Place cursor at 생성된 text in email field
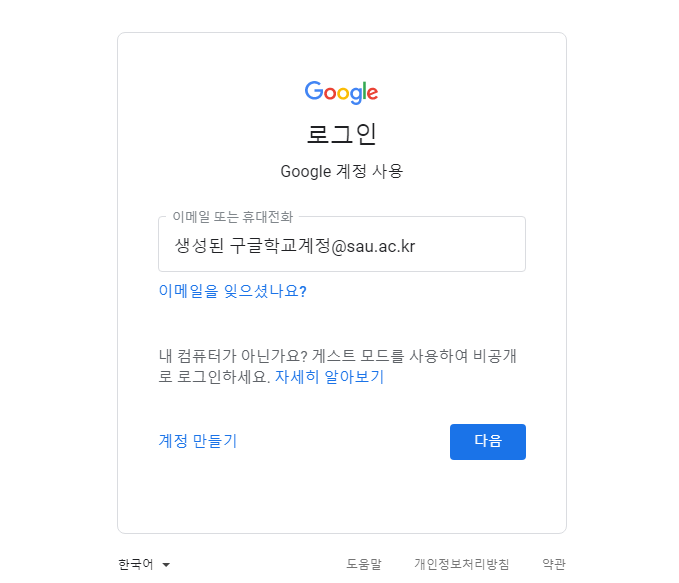Screen dimensions: 679x583 (x=199, y=246)
